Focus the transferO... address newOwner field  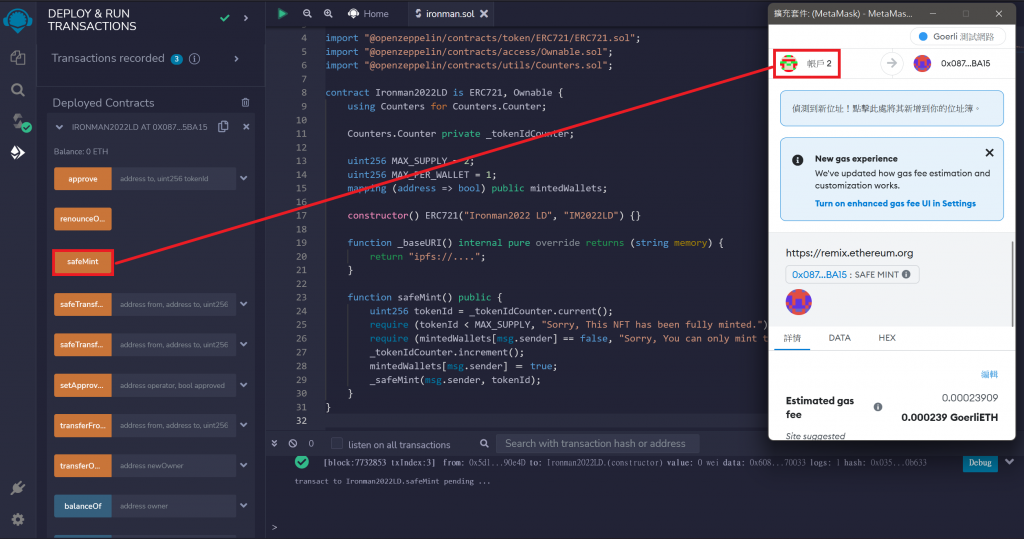pyautogui.click(x=174, y=466)
